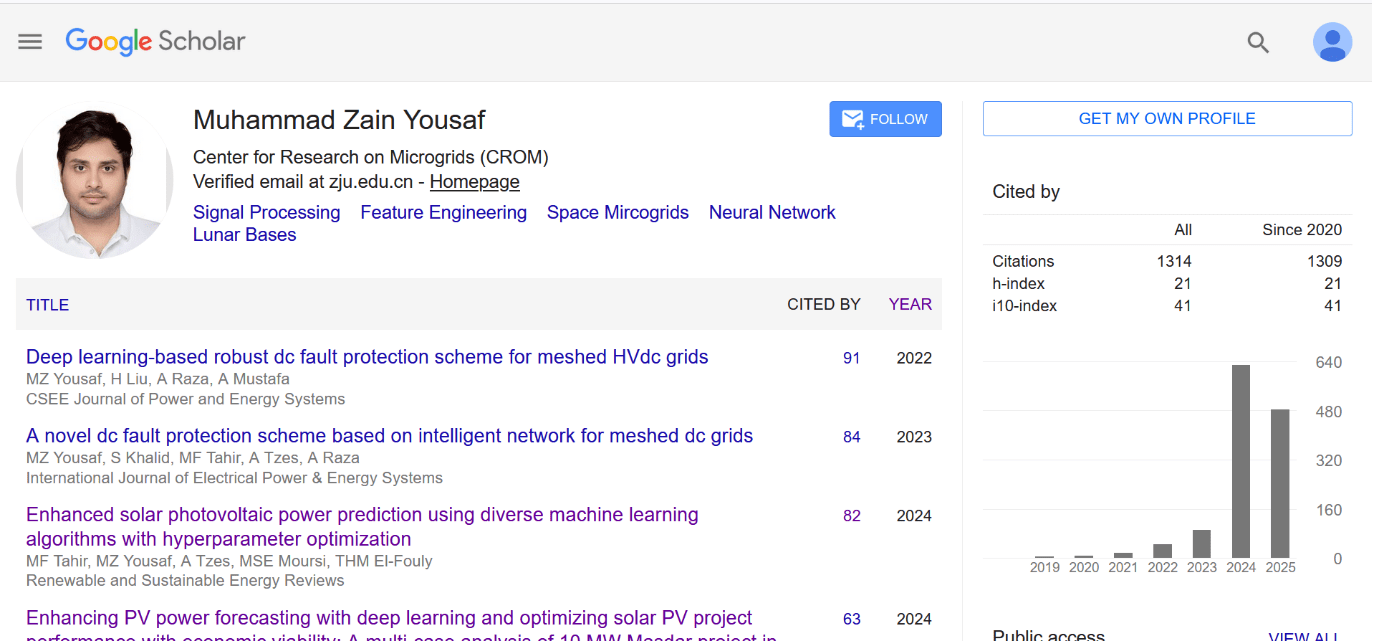Viewport: 1379px width, 641px height.
Task: Click the Google Scholar logo
Action: [155, 42]
